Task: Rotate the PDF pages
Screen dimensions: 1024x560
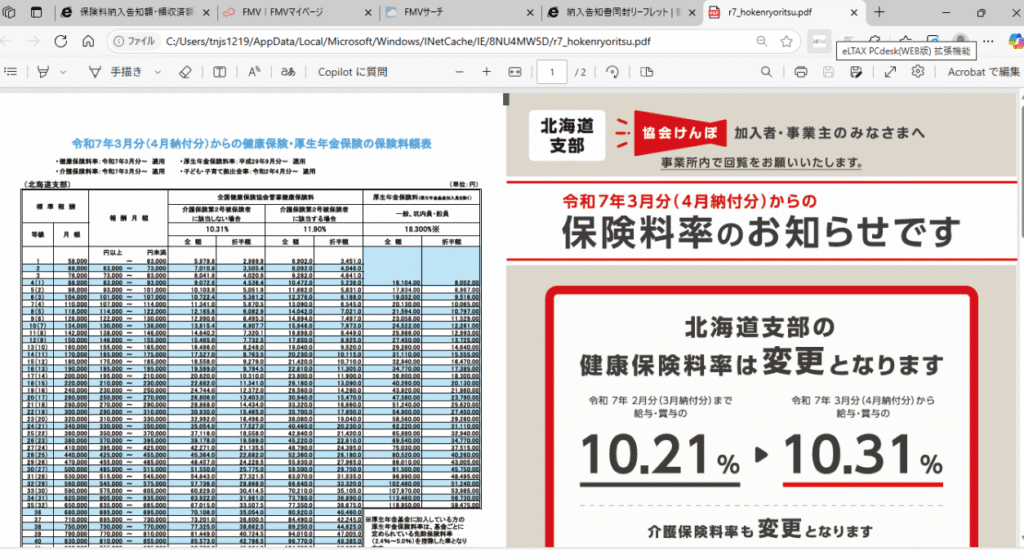Action: tap(612, 72)
